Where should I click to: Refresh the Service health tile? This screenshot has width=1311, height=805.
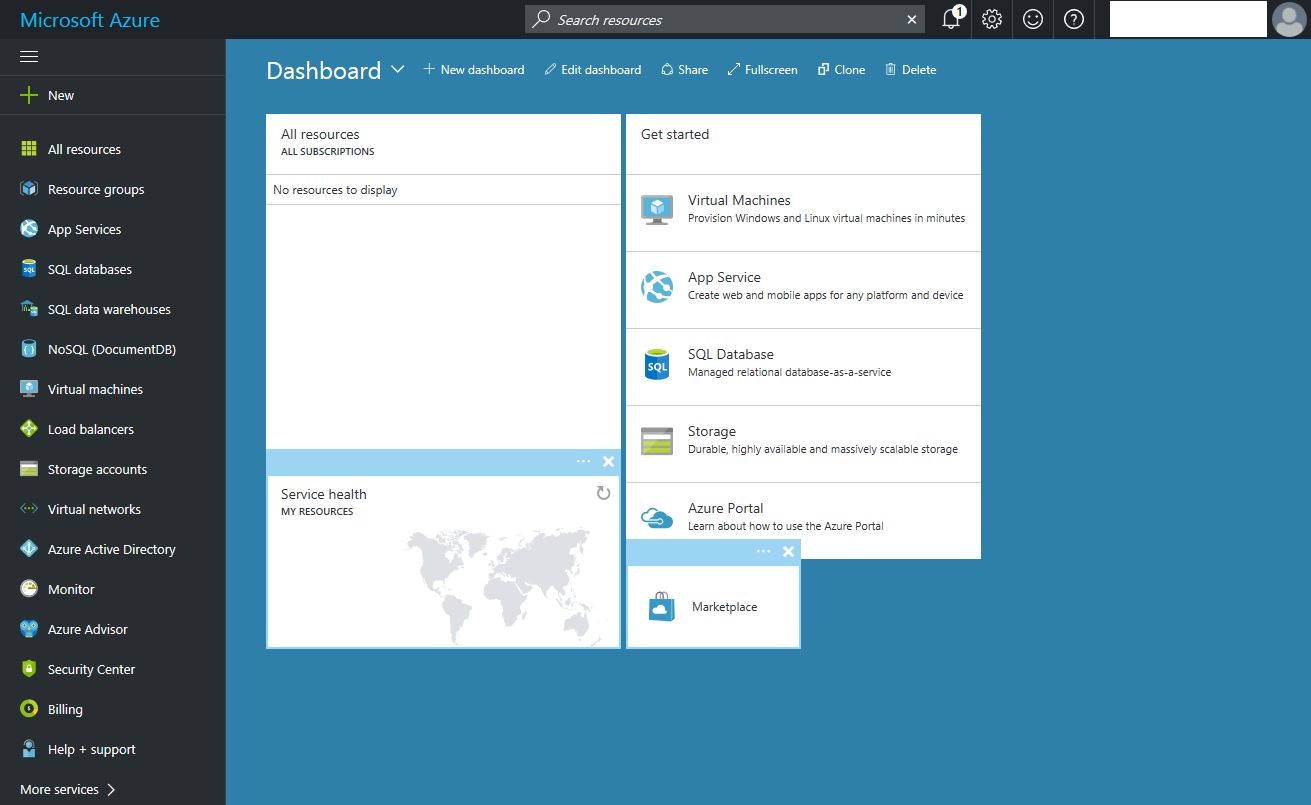tap(602, 493)
